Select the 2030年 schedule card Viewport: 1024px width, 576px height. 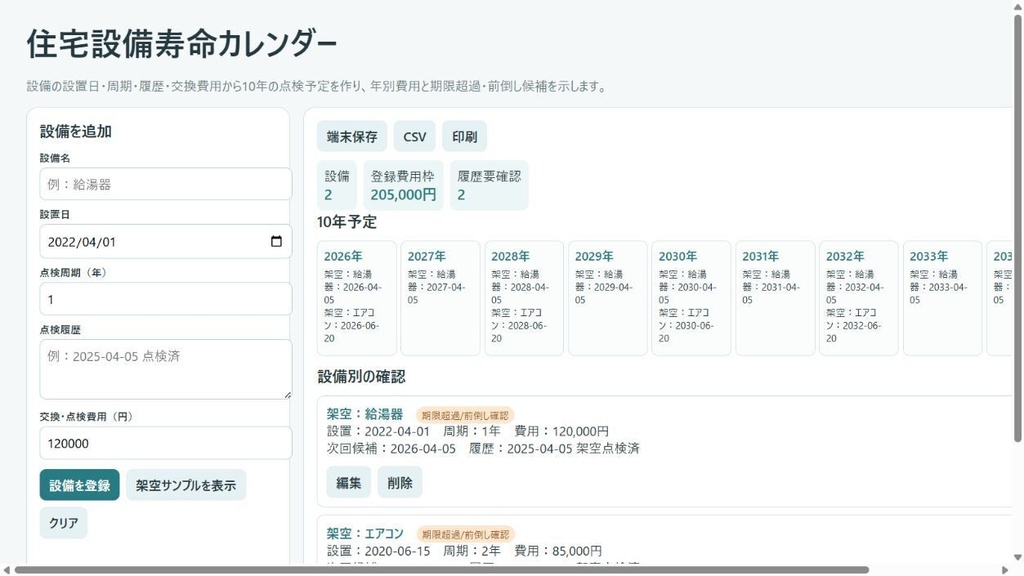pos(691,298)
